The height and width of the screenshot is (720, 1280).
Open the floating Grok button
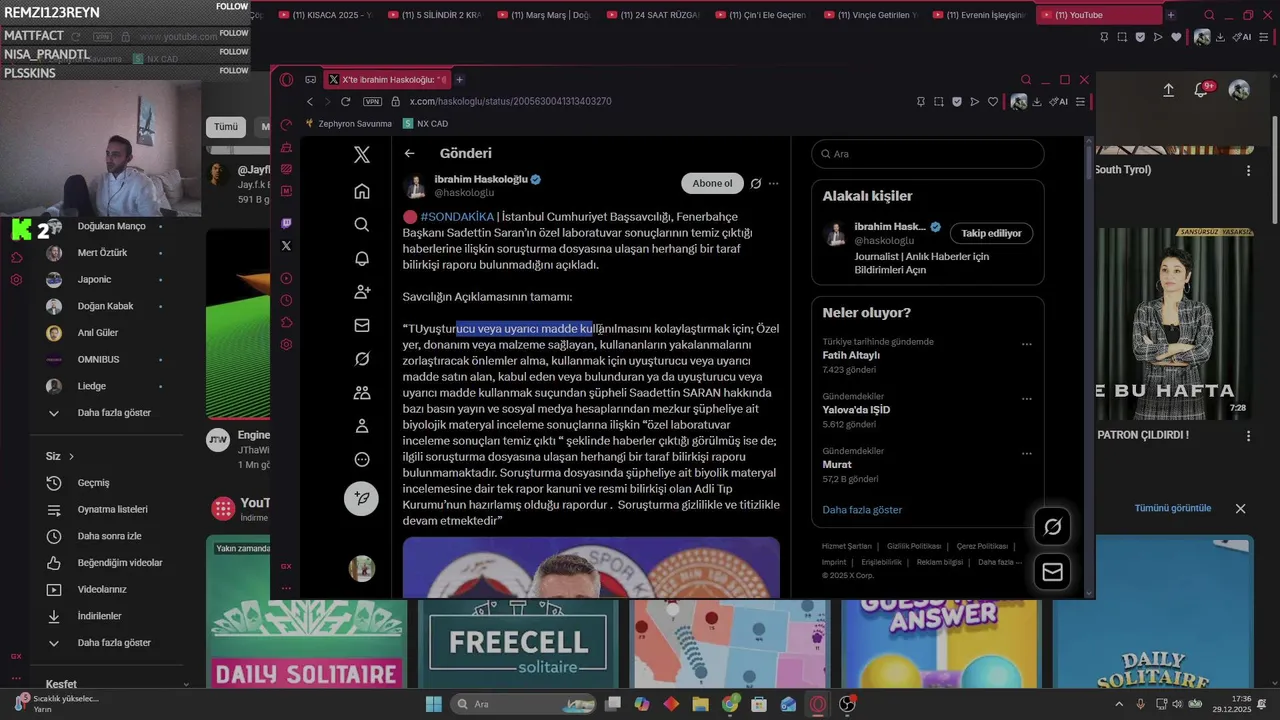point(1052,527)
